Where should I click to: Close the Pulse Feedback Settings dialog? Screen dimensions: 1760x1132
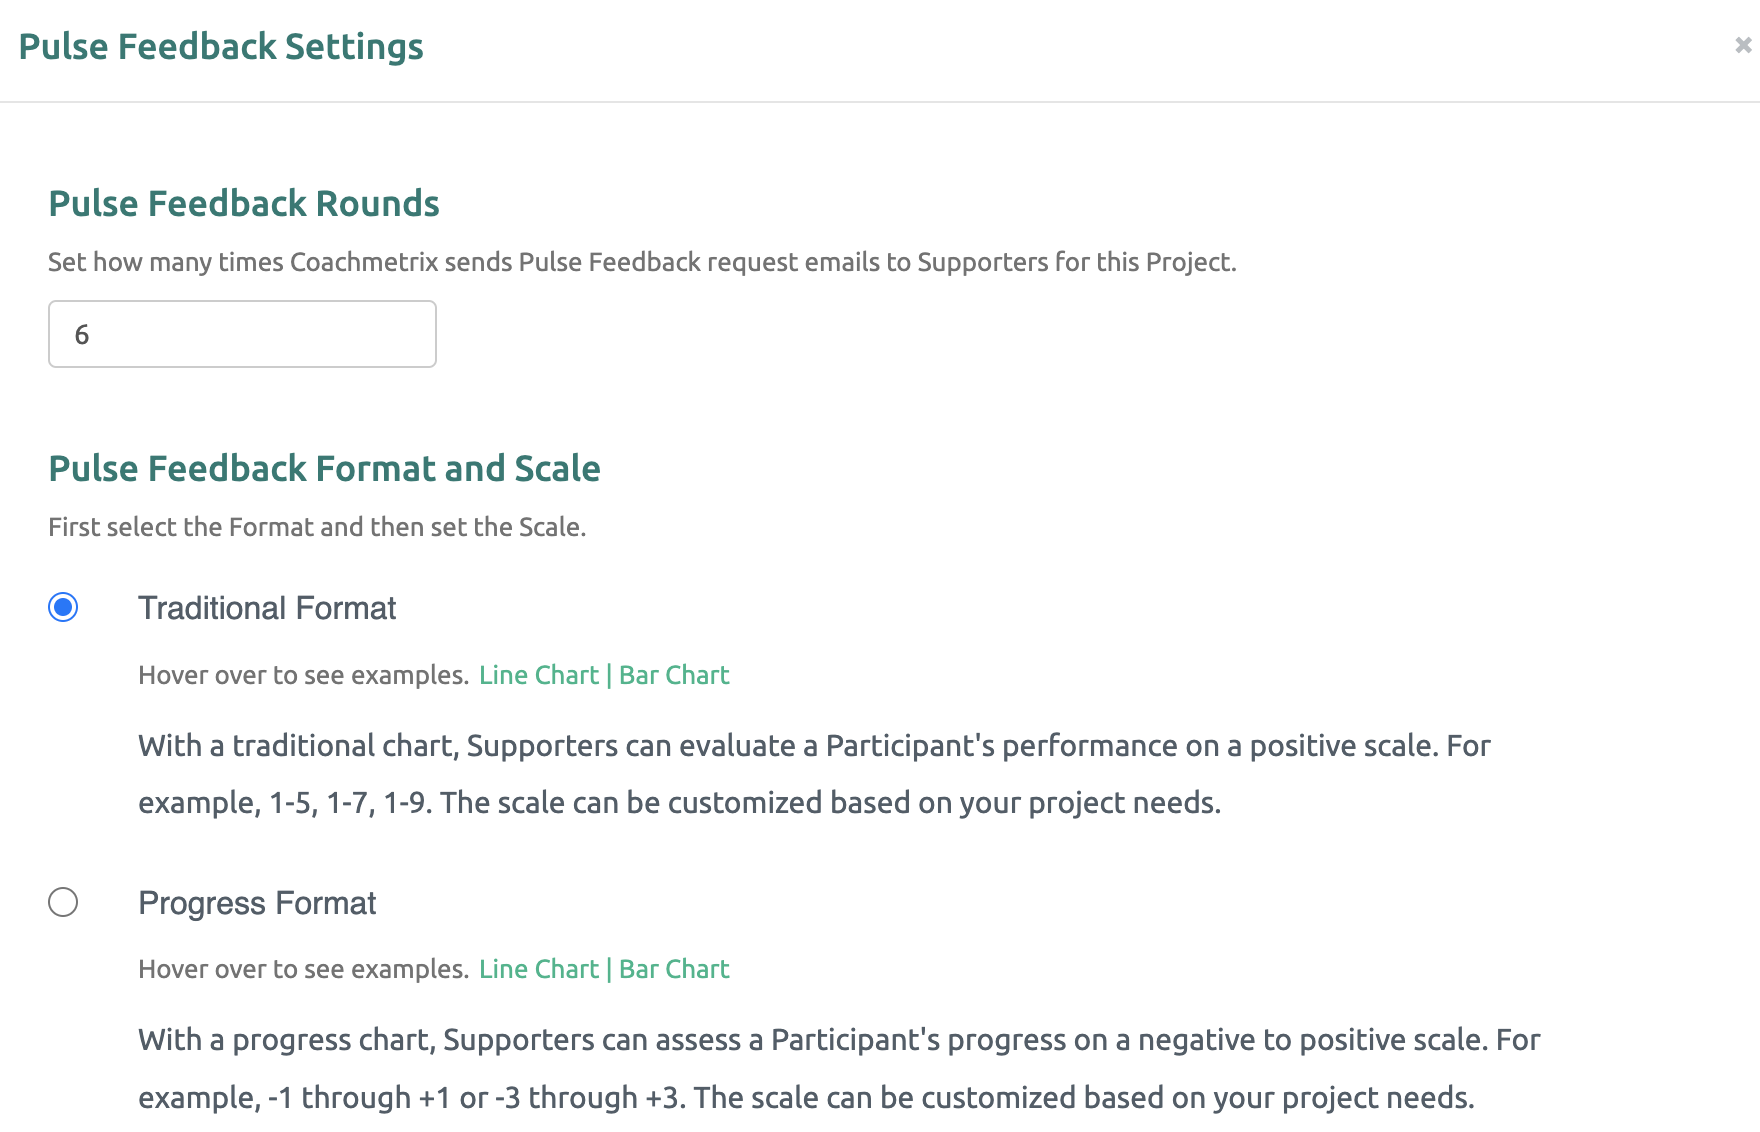(1743, 45)
